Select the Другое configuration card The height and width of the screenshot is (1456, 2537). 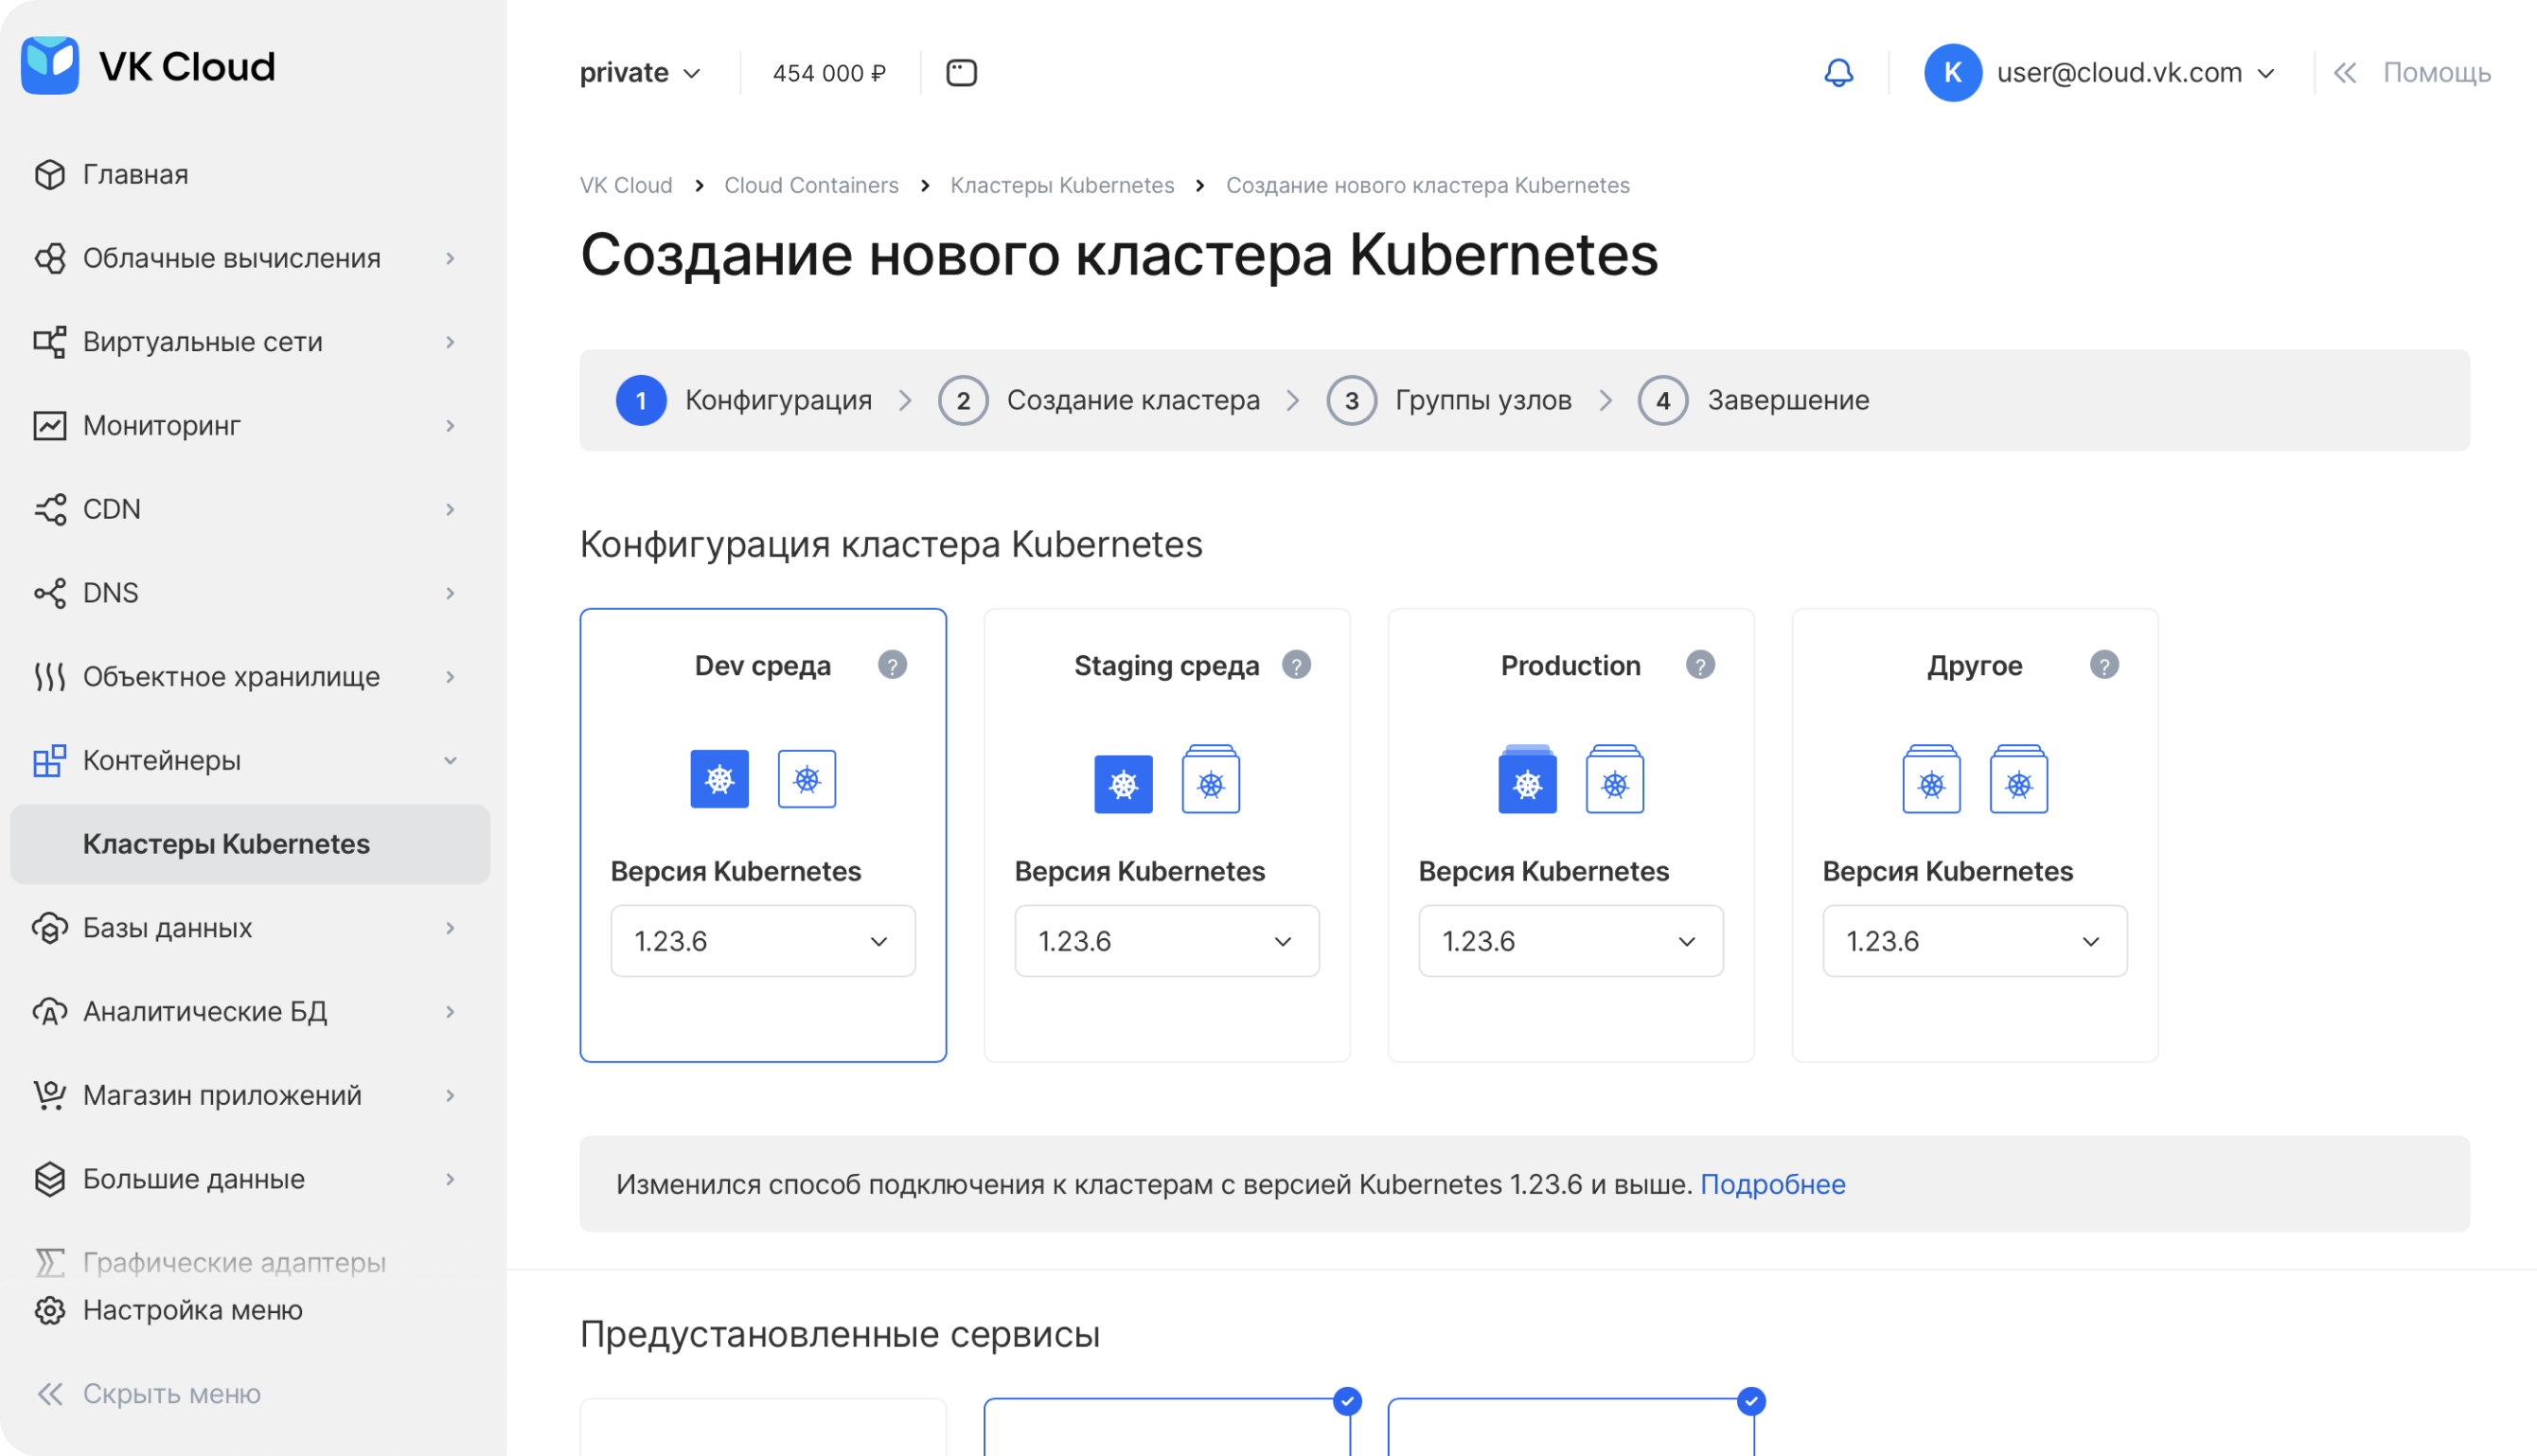[x=1975, y=835]
